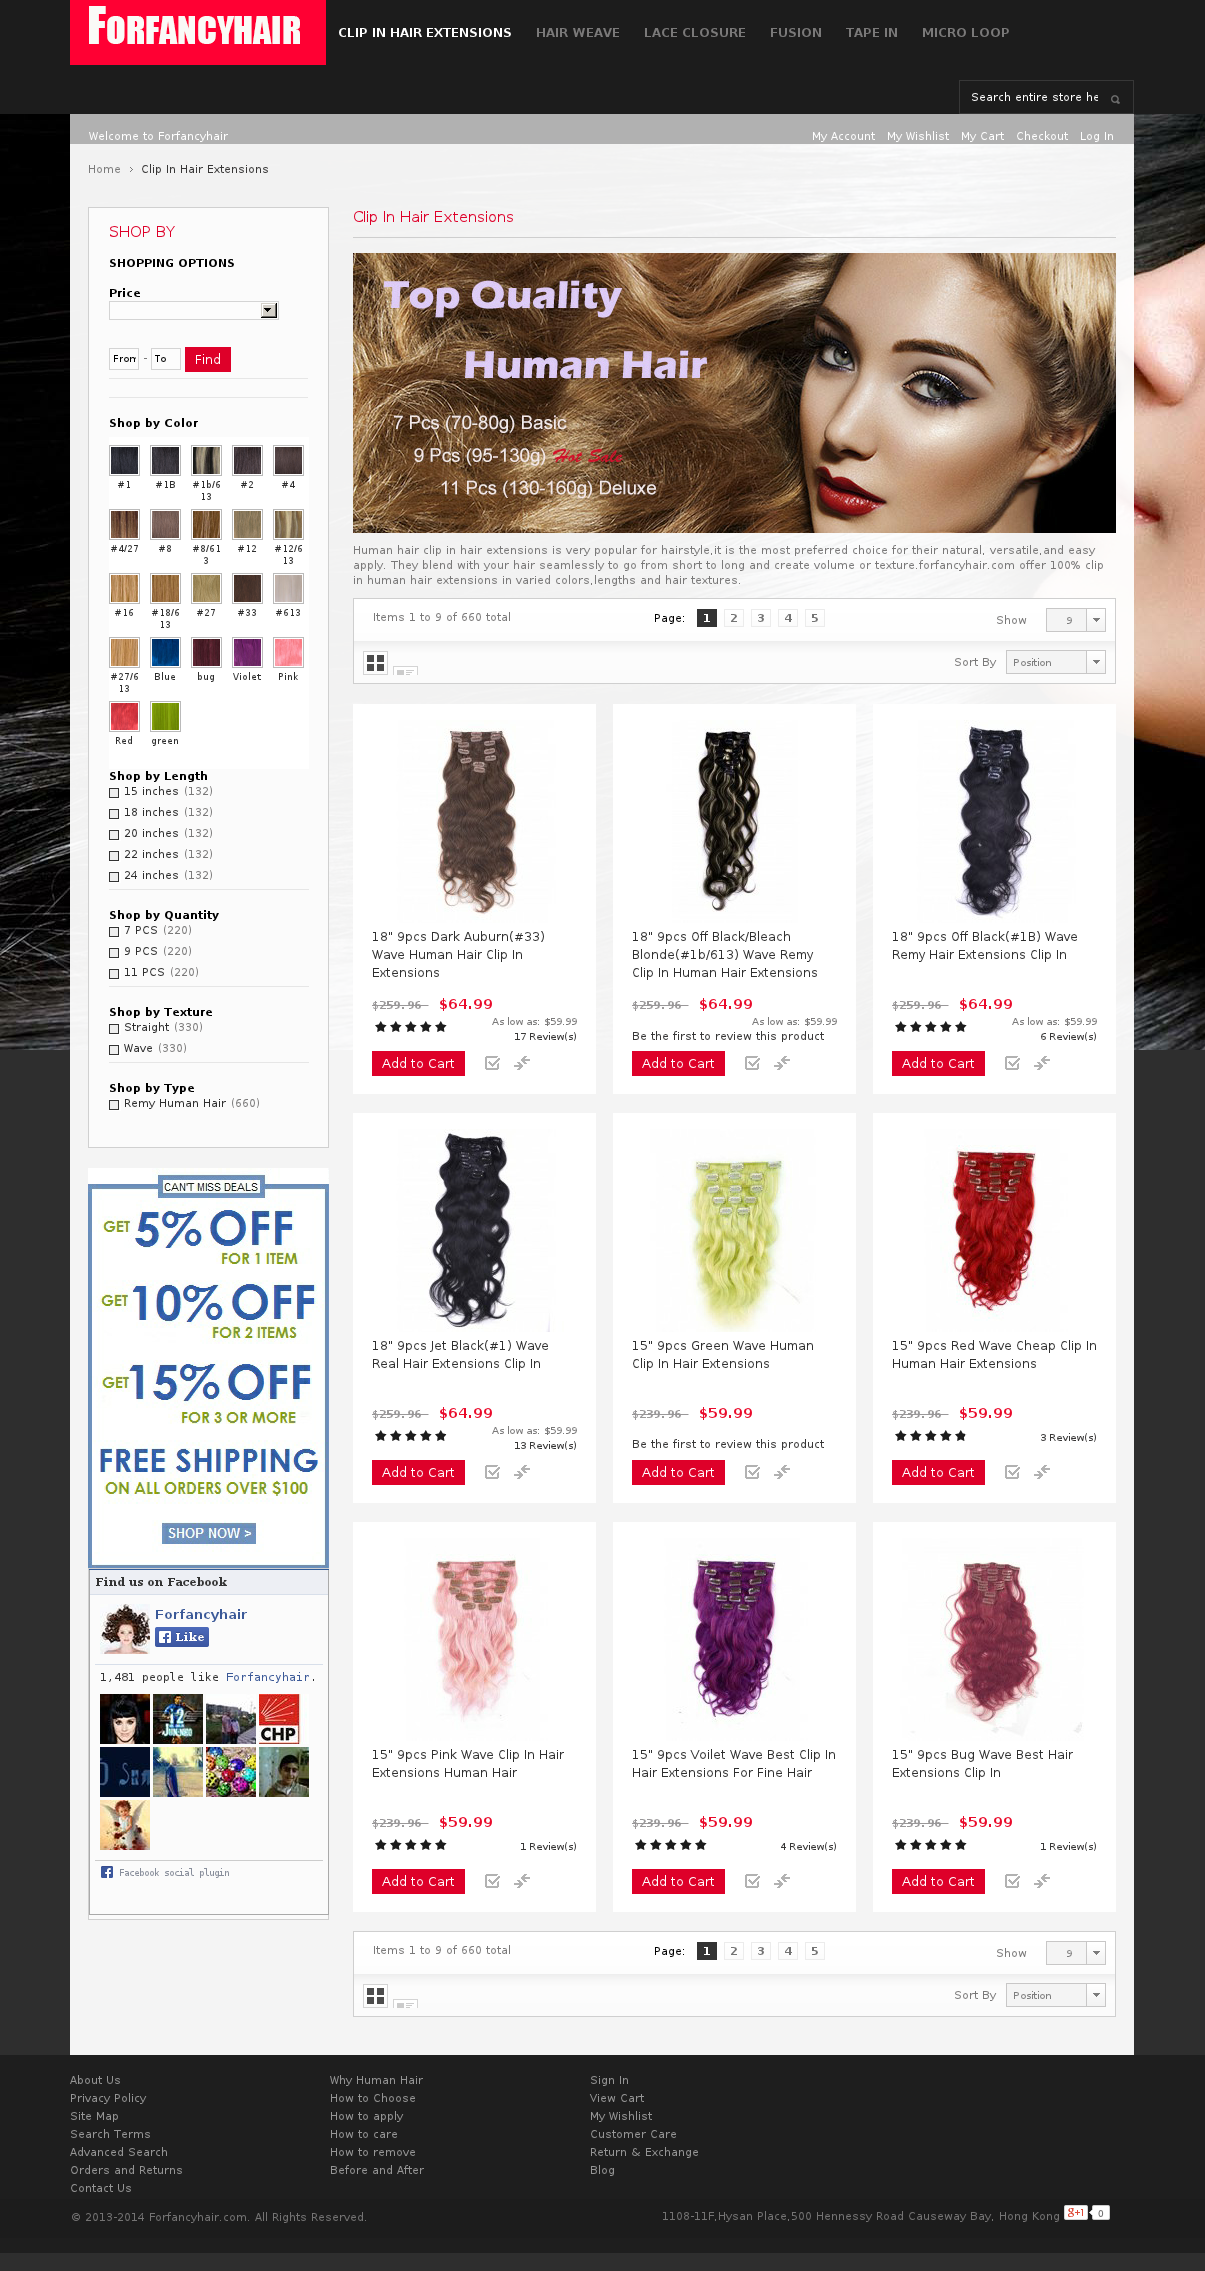Tick the 9 PCS quantity checkbox
The height and width of the screenshot is (2271, 1205).
coord(114,952)
